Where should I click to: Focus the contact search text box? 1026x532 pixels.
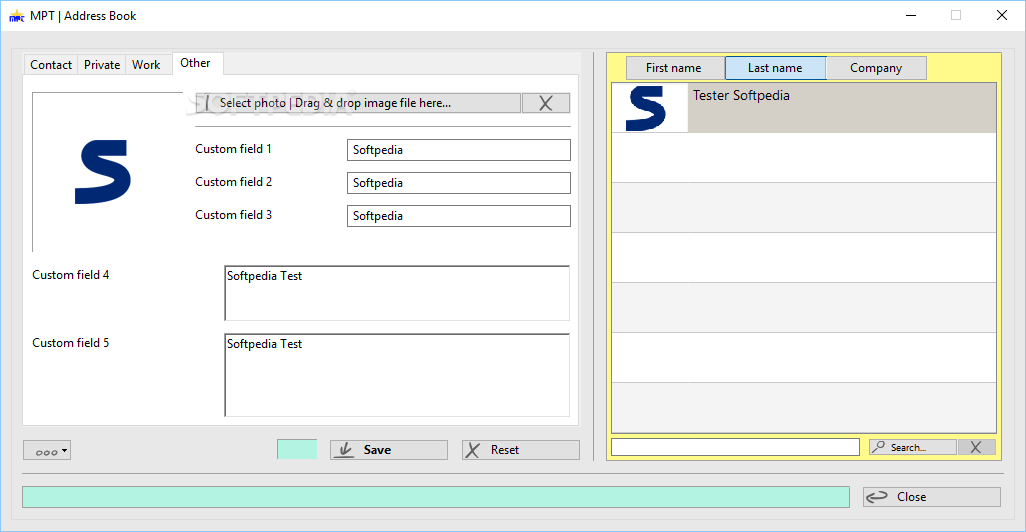[x=735, y=447]
